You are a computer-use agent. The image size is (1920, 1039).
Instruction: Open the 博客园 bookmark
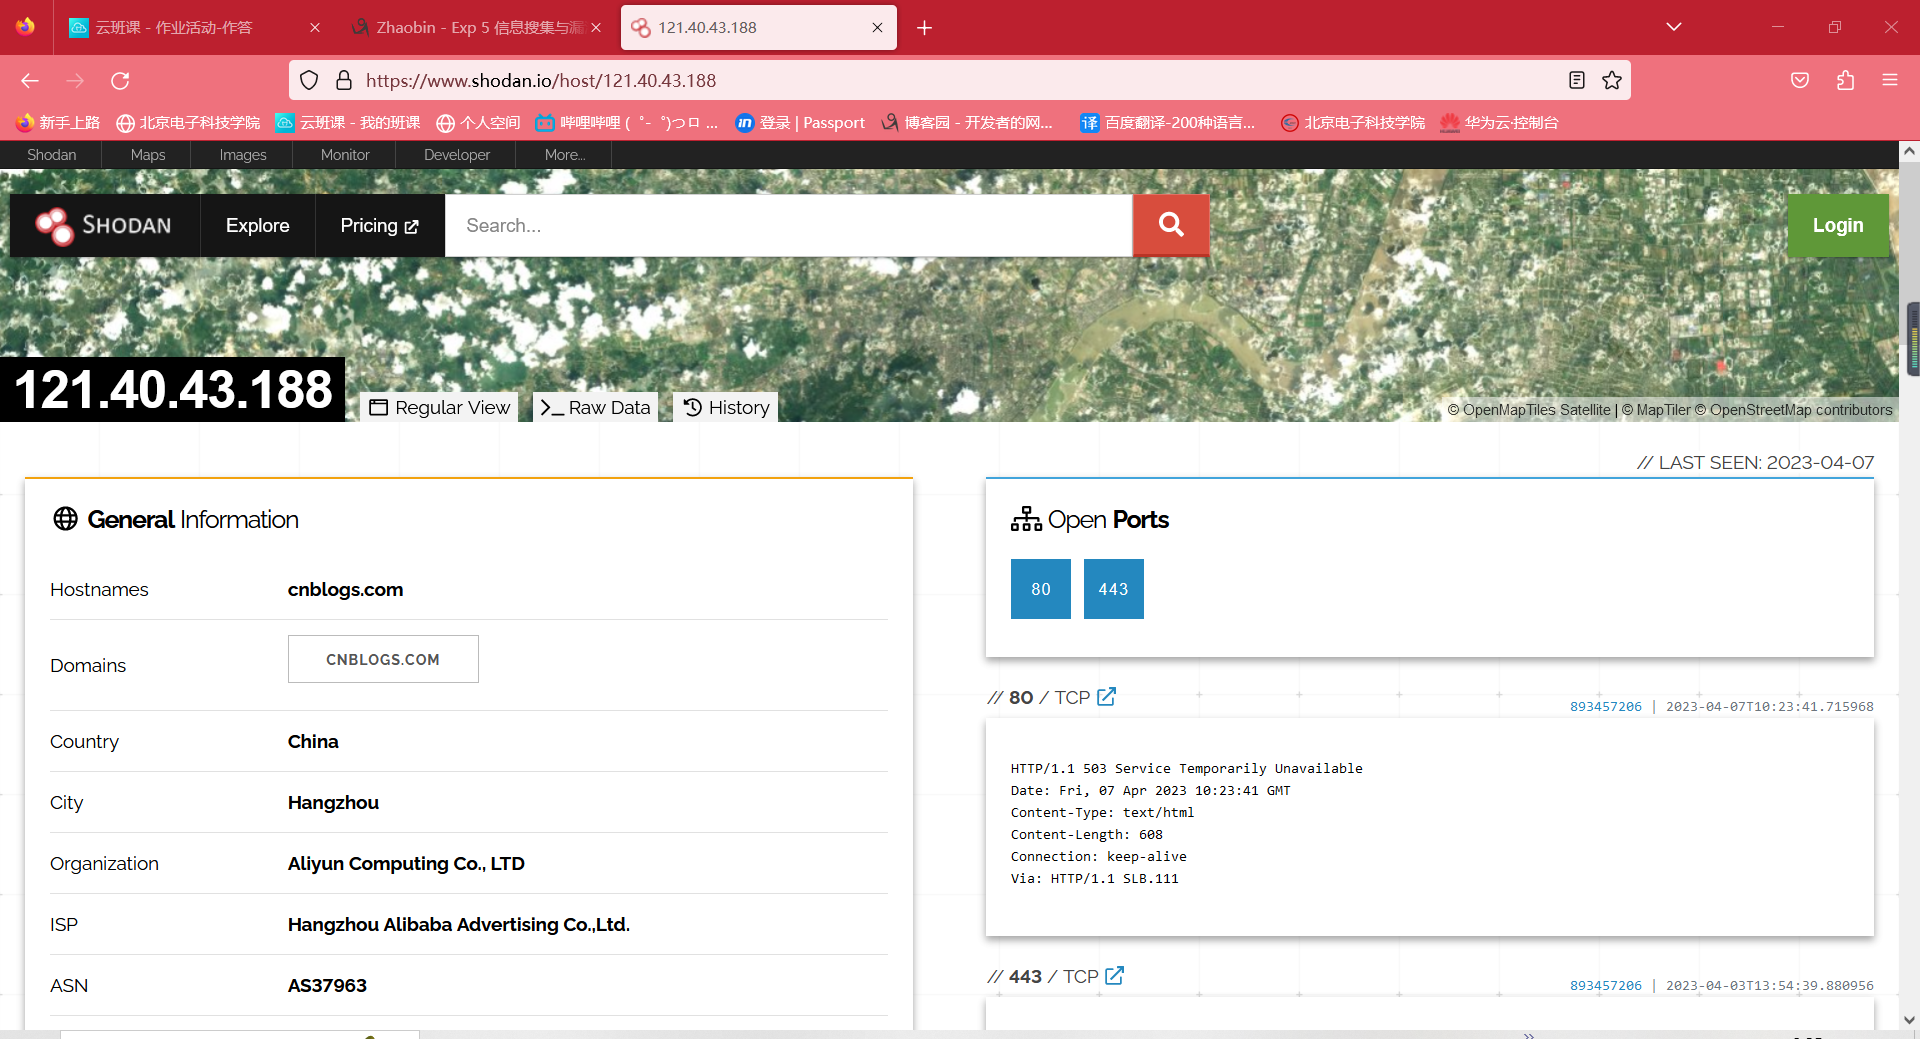[x=967, y=123]
